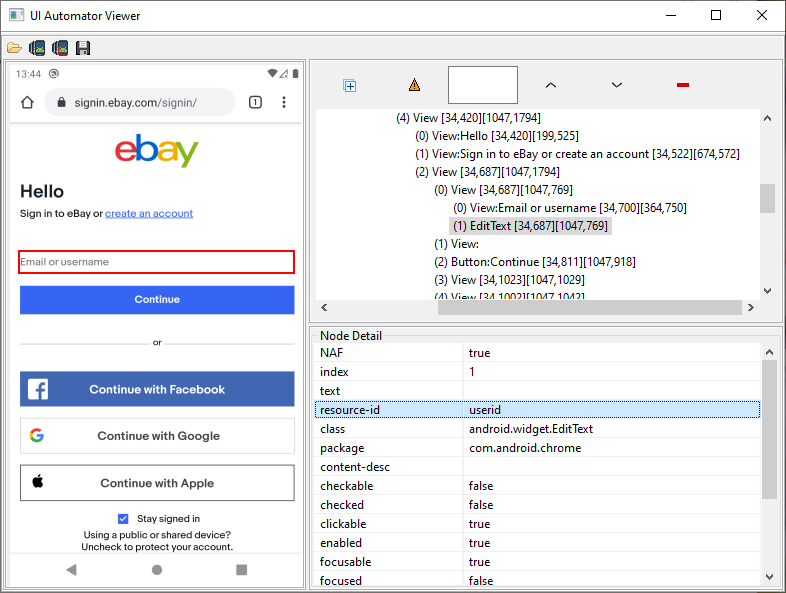Click the Save floppy disk icon
Viewport: 786px width, 593px height.
(x=83, y=48)
